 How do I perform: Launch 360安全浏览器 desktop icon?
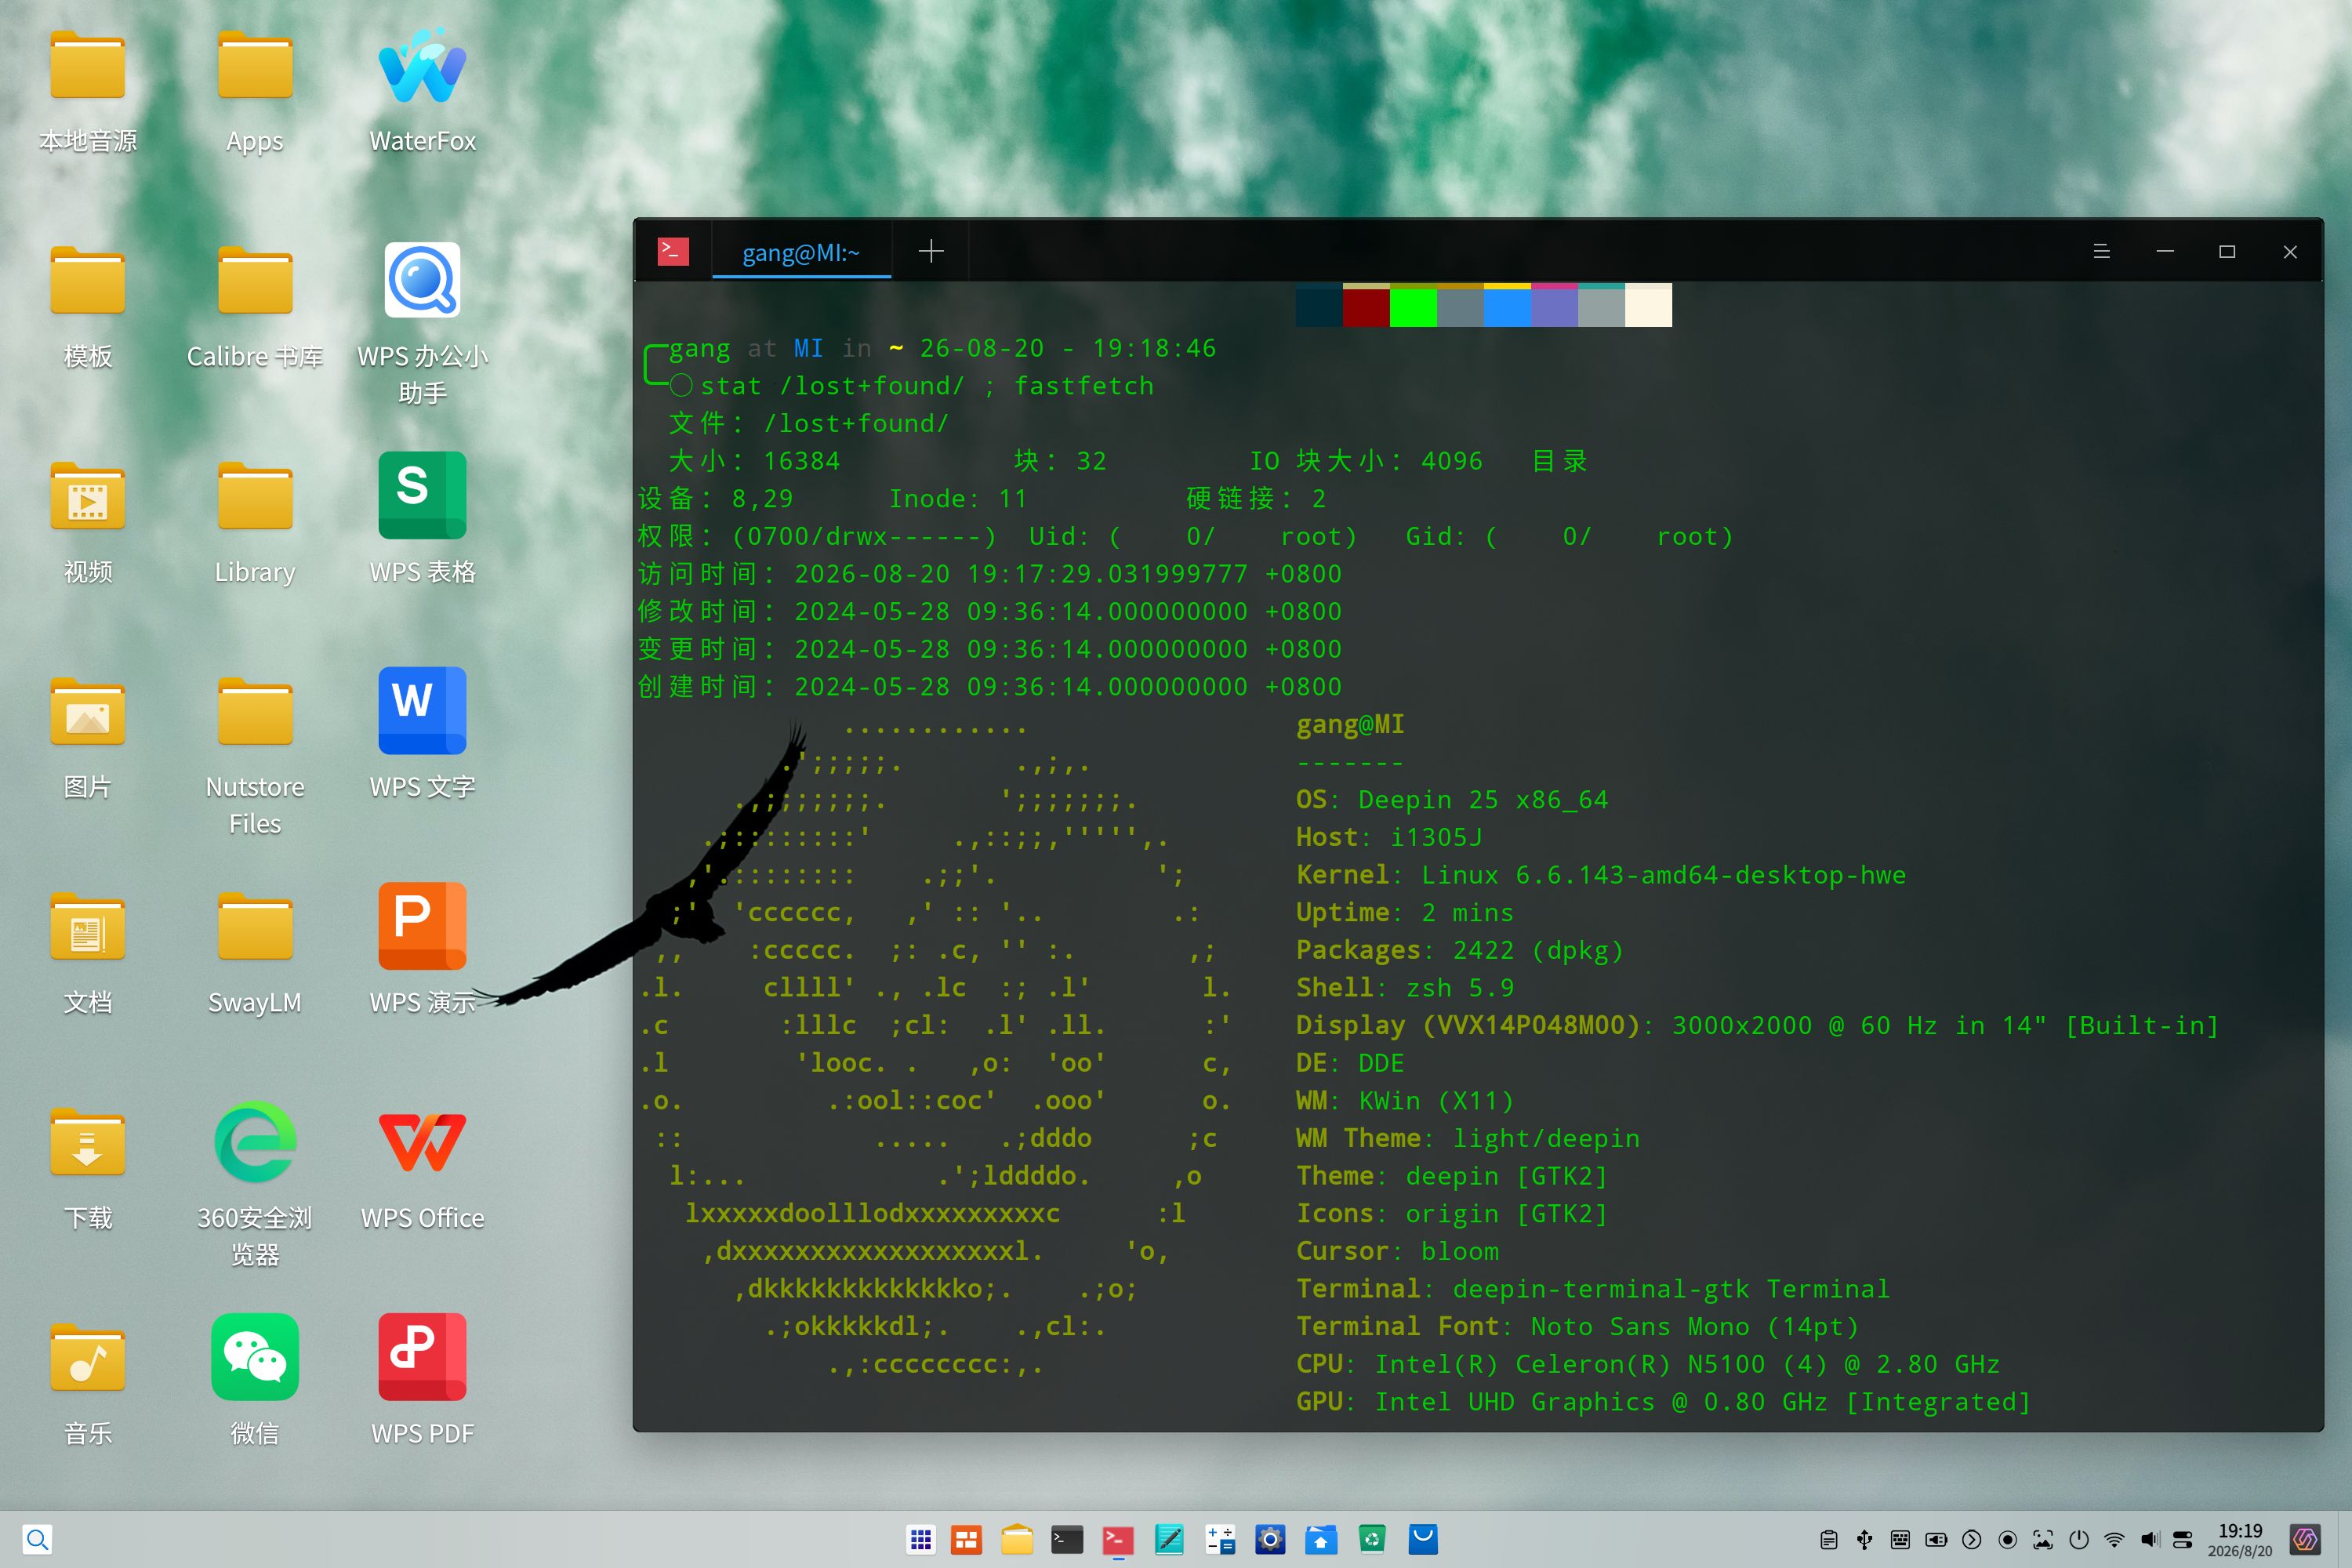pyautogui.click(x=255, y=1185)
